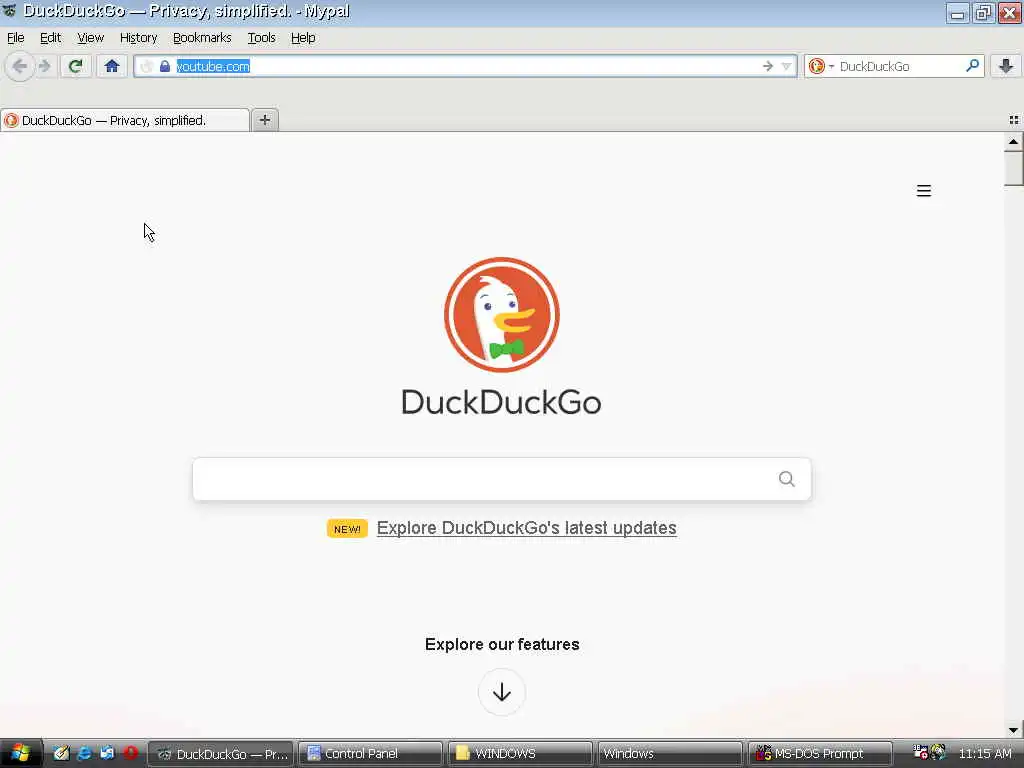Launch Internet Explorer from quick launch
This screenshot has height=768, width=1024.
coord(84,753)
